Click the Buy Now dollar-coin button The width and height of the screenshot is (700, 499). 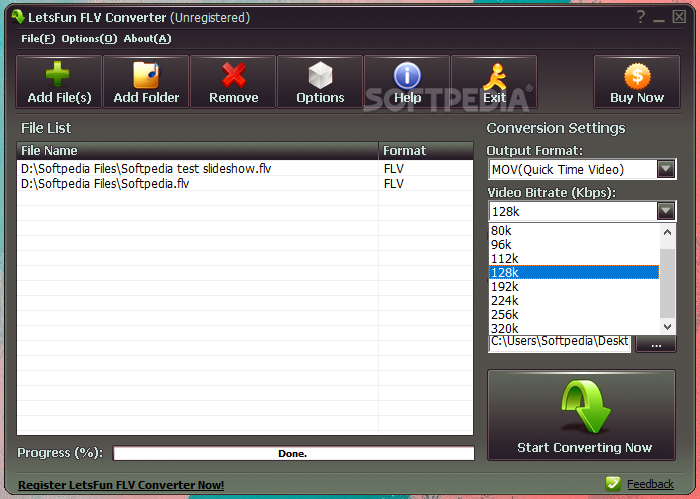tap(637, 82)
